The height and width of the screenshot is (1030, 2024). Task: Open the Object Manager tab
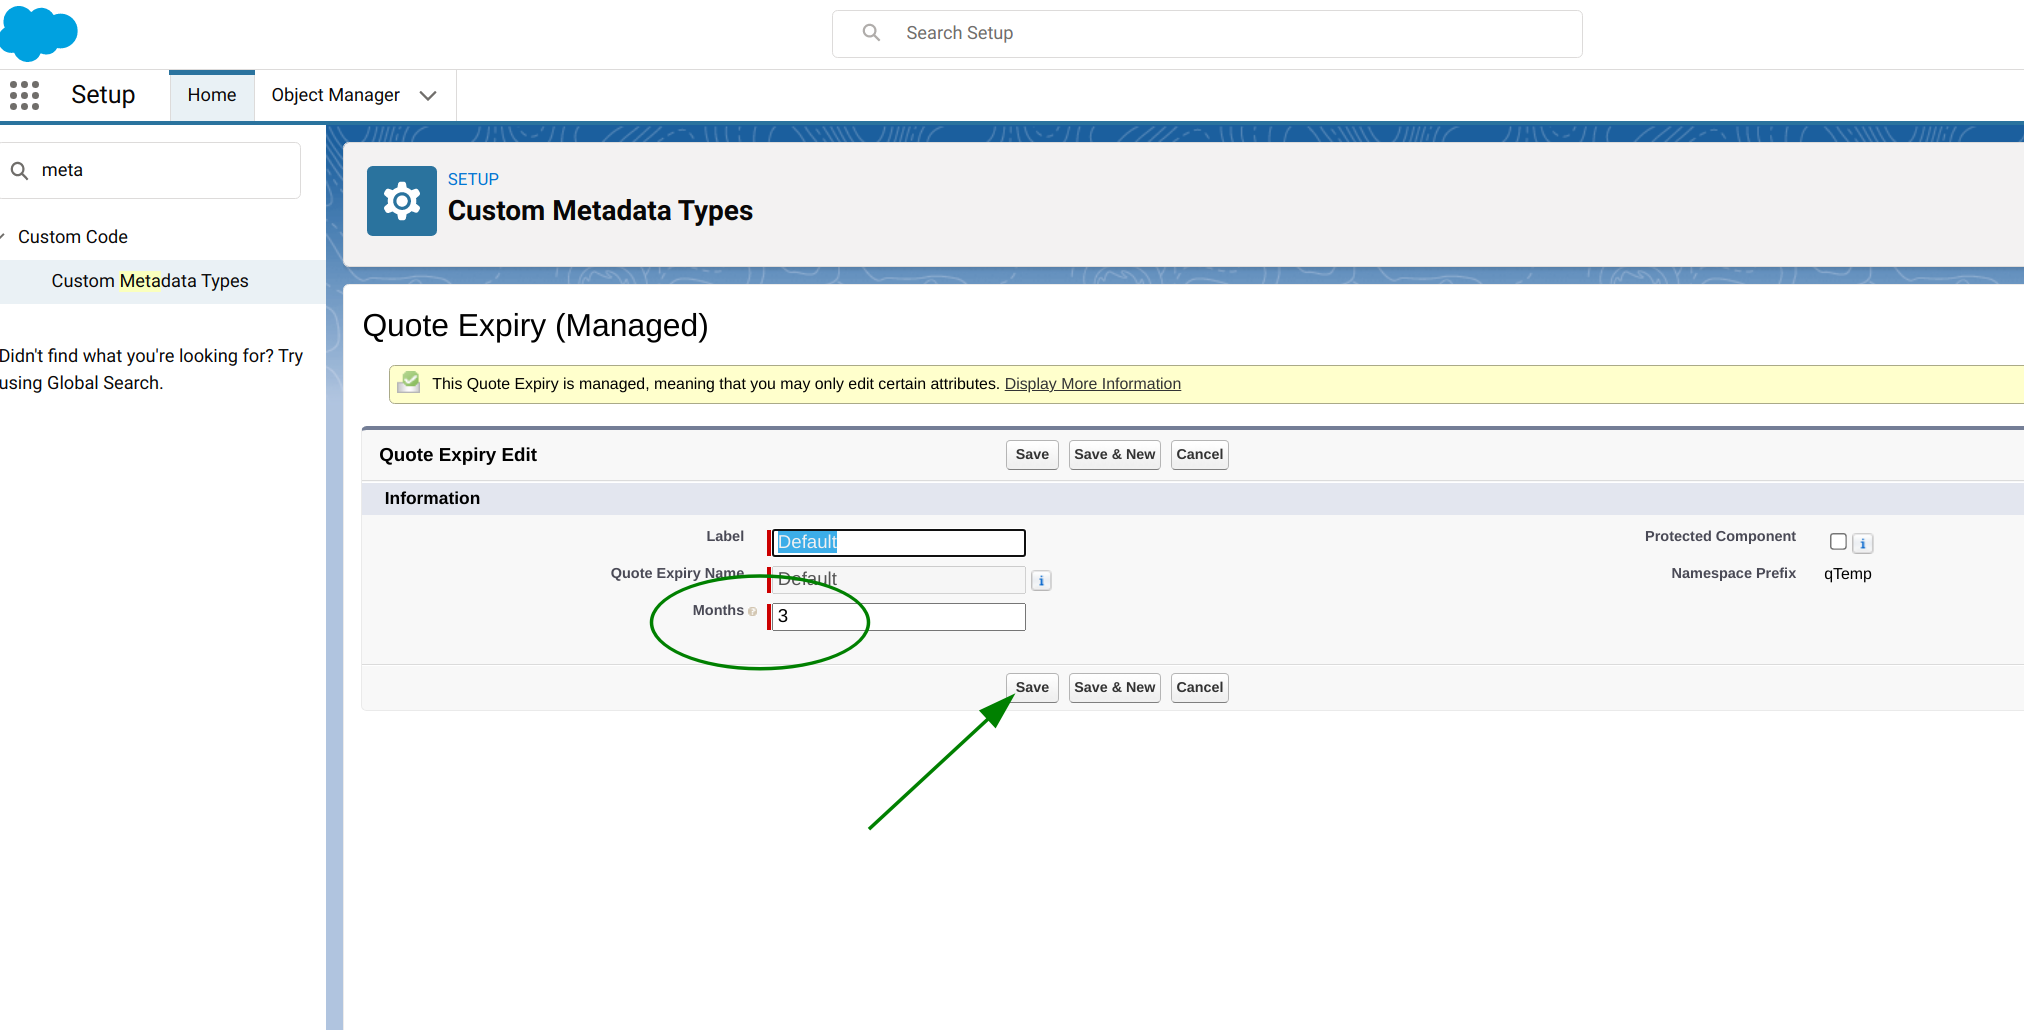pyautogui.click(x=335, y=95)
